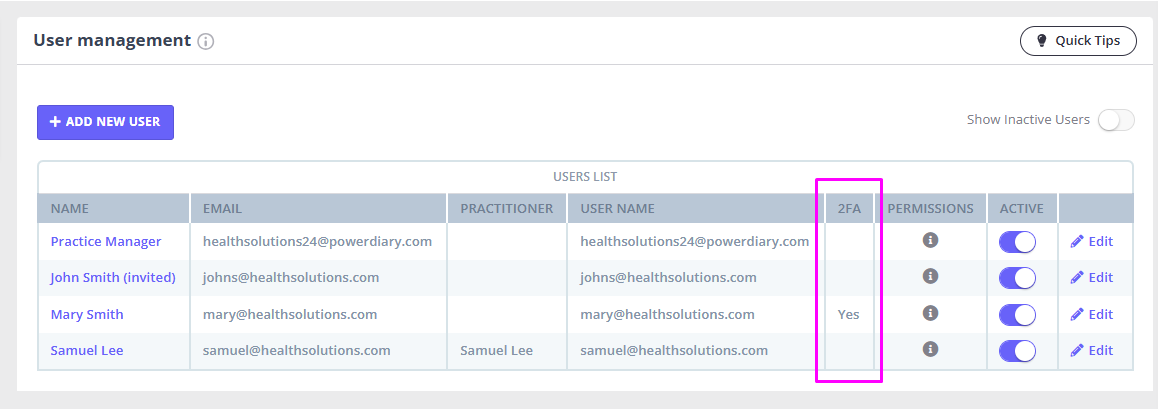Click the 2FA column header

[848, 208]
